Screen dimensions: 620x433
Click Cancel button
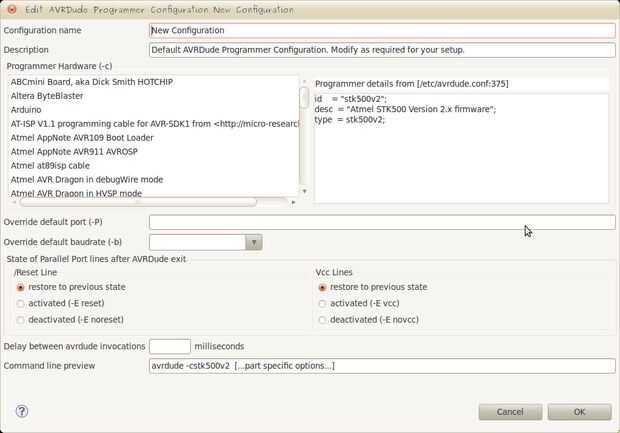(x=510, y=412)
